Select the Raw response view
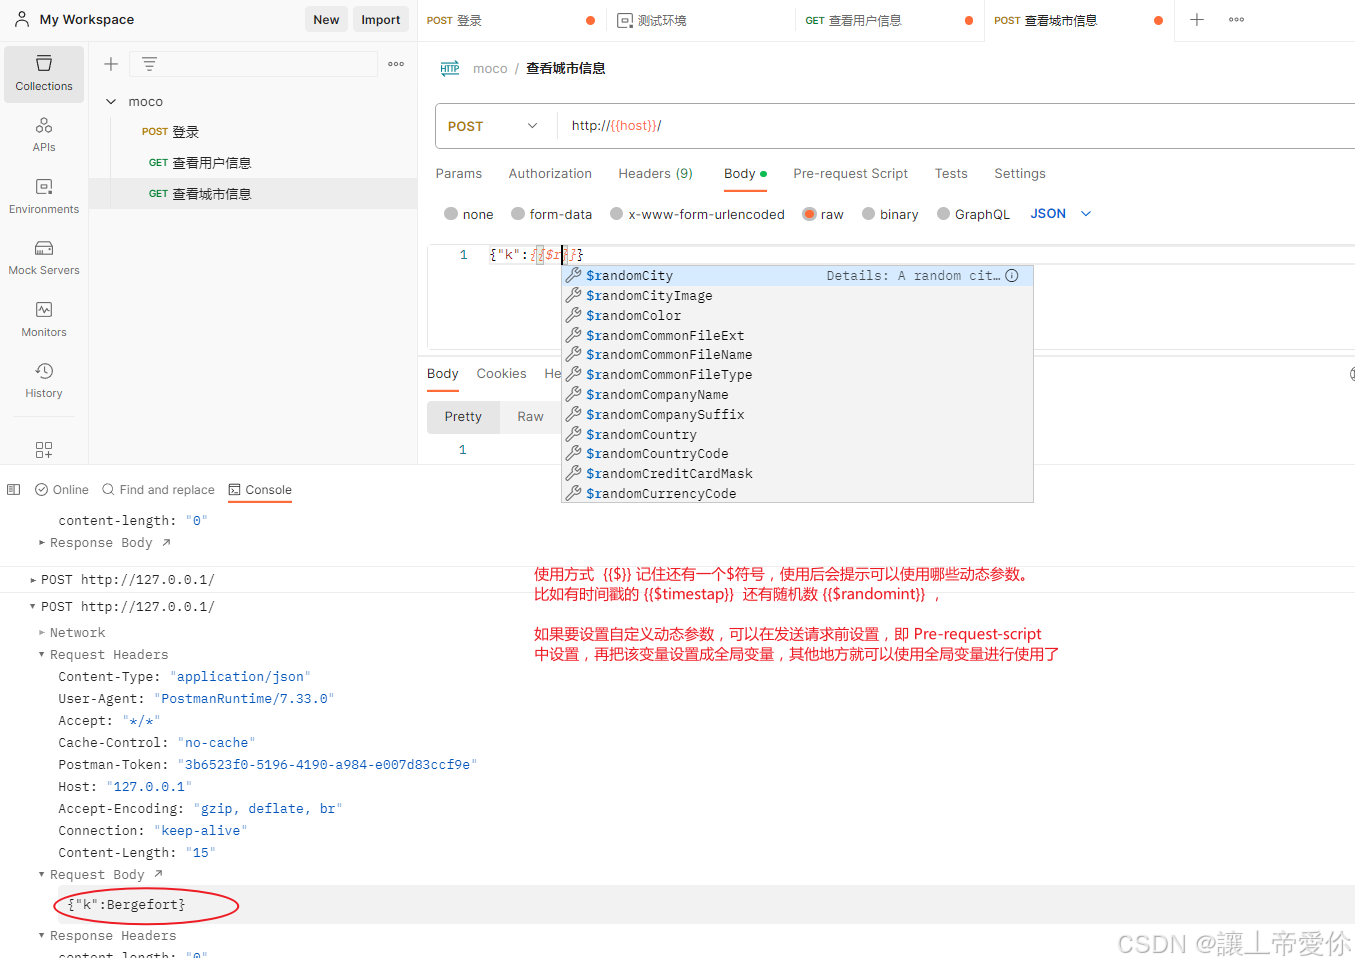Screen dimensions: 1355x967 click(530, 417)
